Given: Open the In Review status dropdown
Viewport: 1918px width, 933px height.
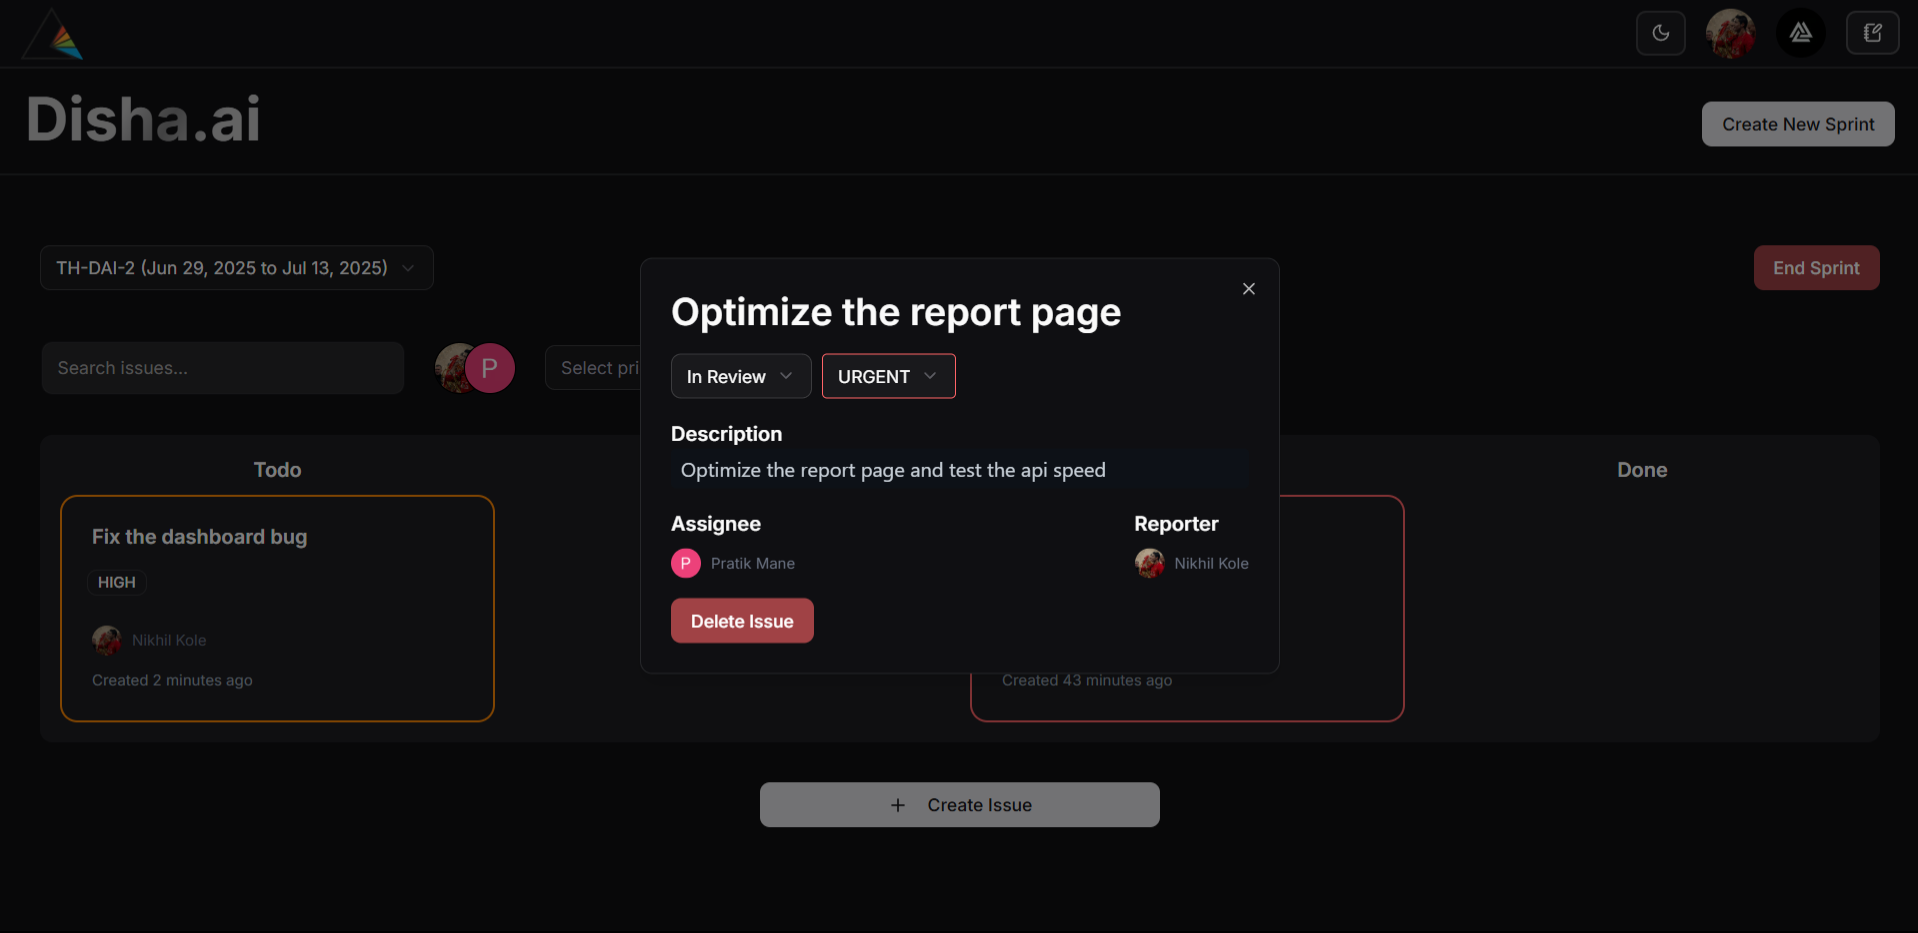Looking at the screenshot, I should coord(741,376).
